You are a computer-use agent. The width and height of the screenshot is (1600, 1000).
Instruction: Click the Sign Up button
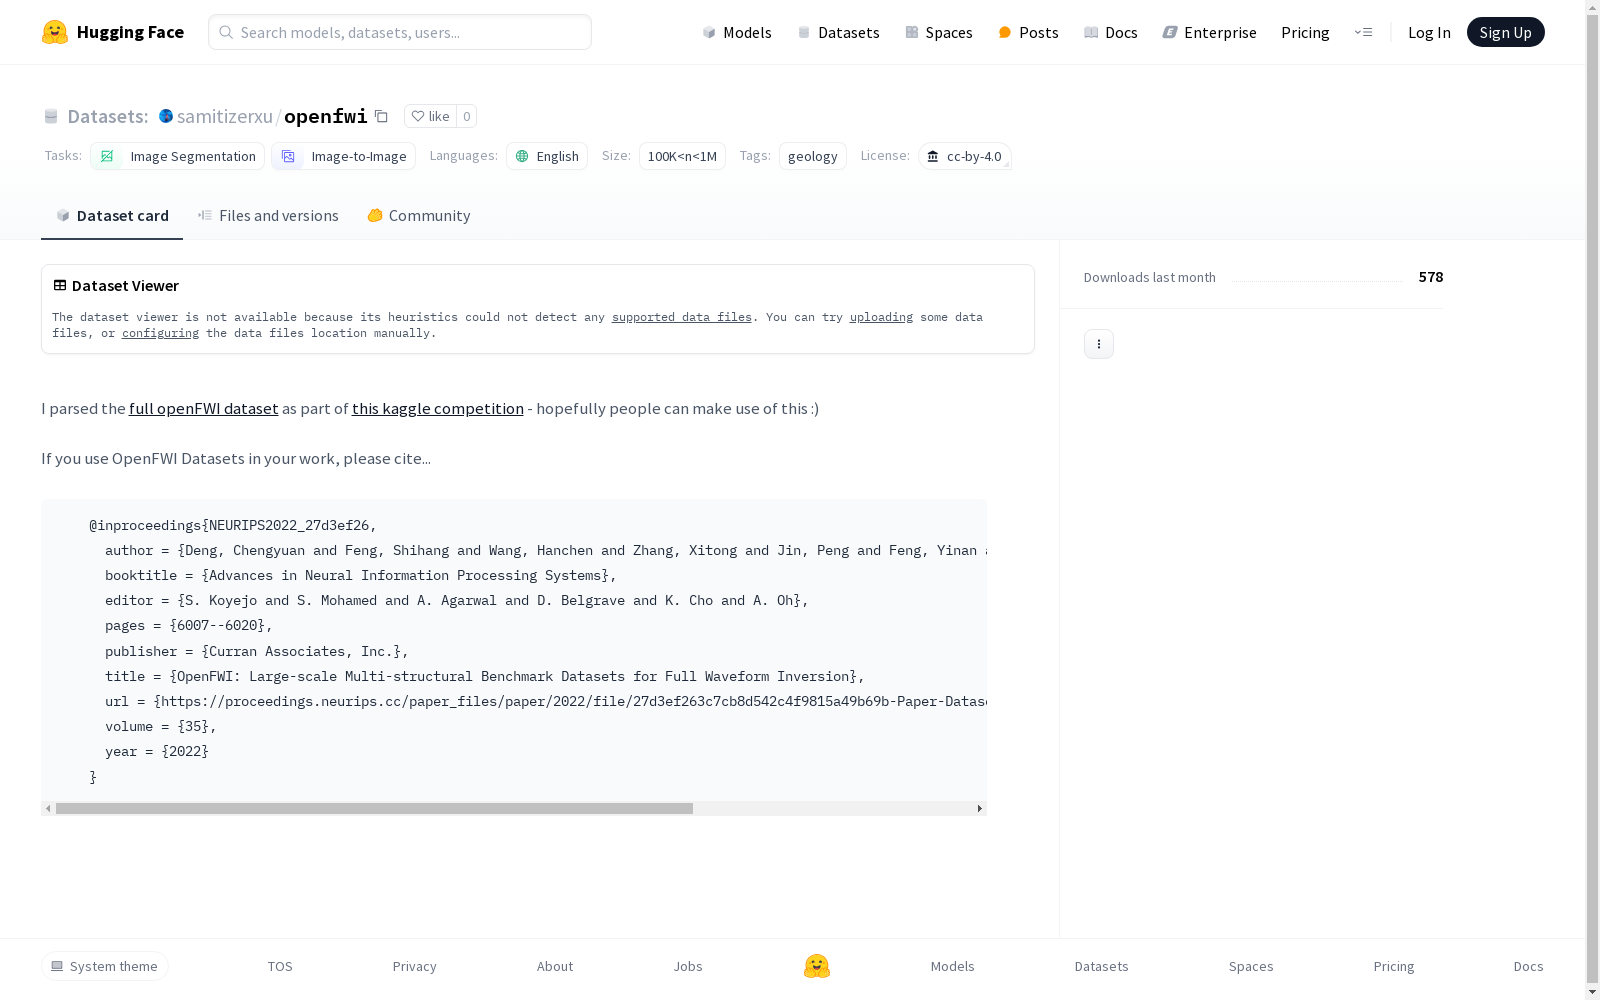tap(1505, 32)
